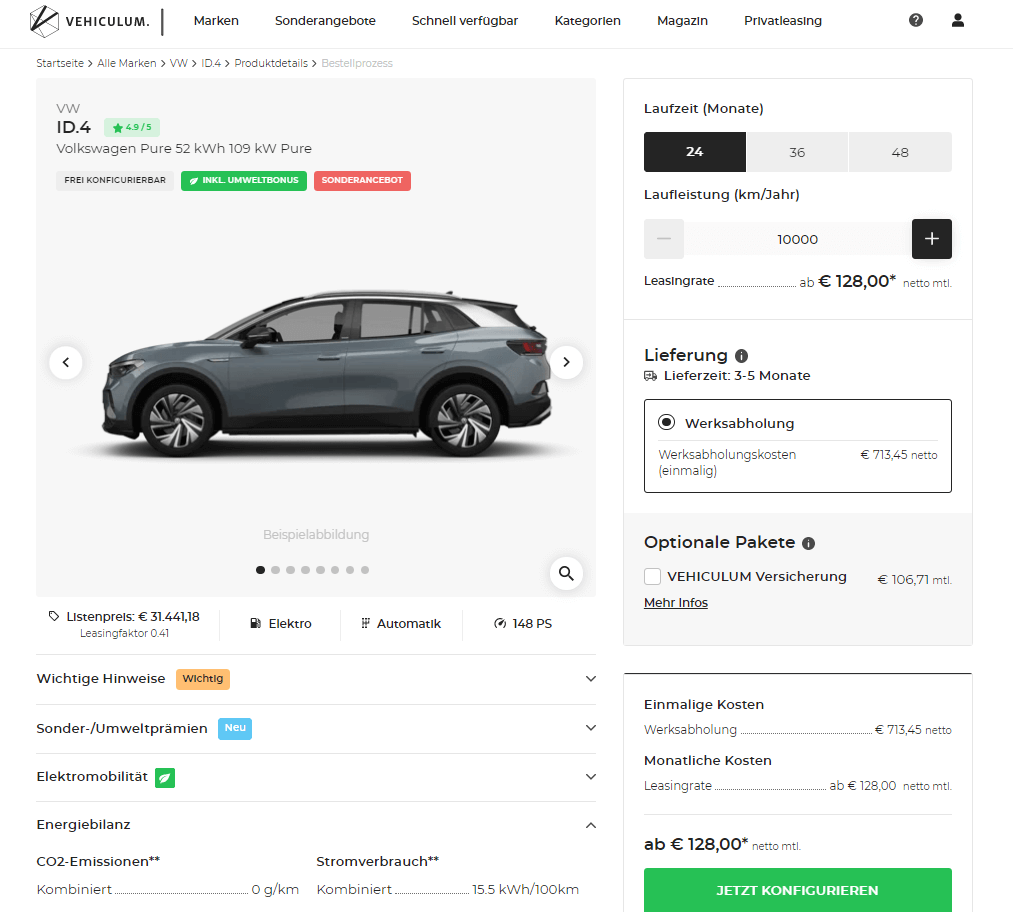Image resolution: width=1013 pixels, height=912 pixels.
Task: Open the image zoom magnifier button
Action: point(566,573)
